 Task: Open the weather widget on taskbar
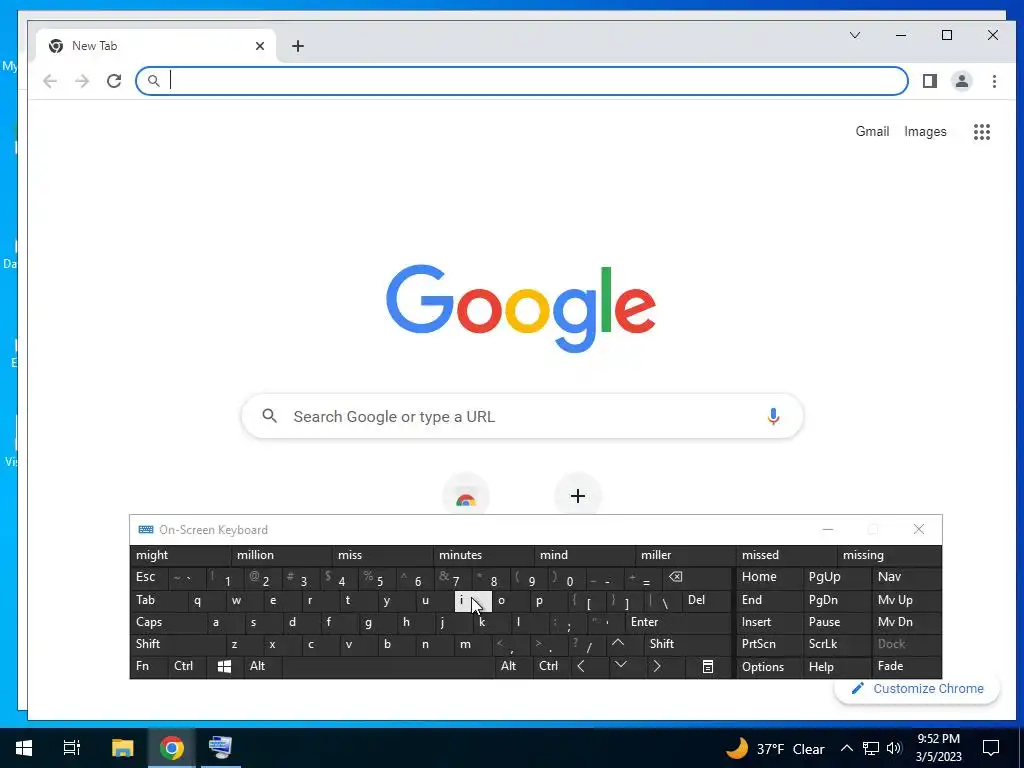[x=775, y=748]
